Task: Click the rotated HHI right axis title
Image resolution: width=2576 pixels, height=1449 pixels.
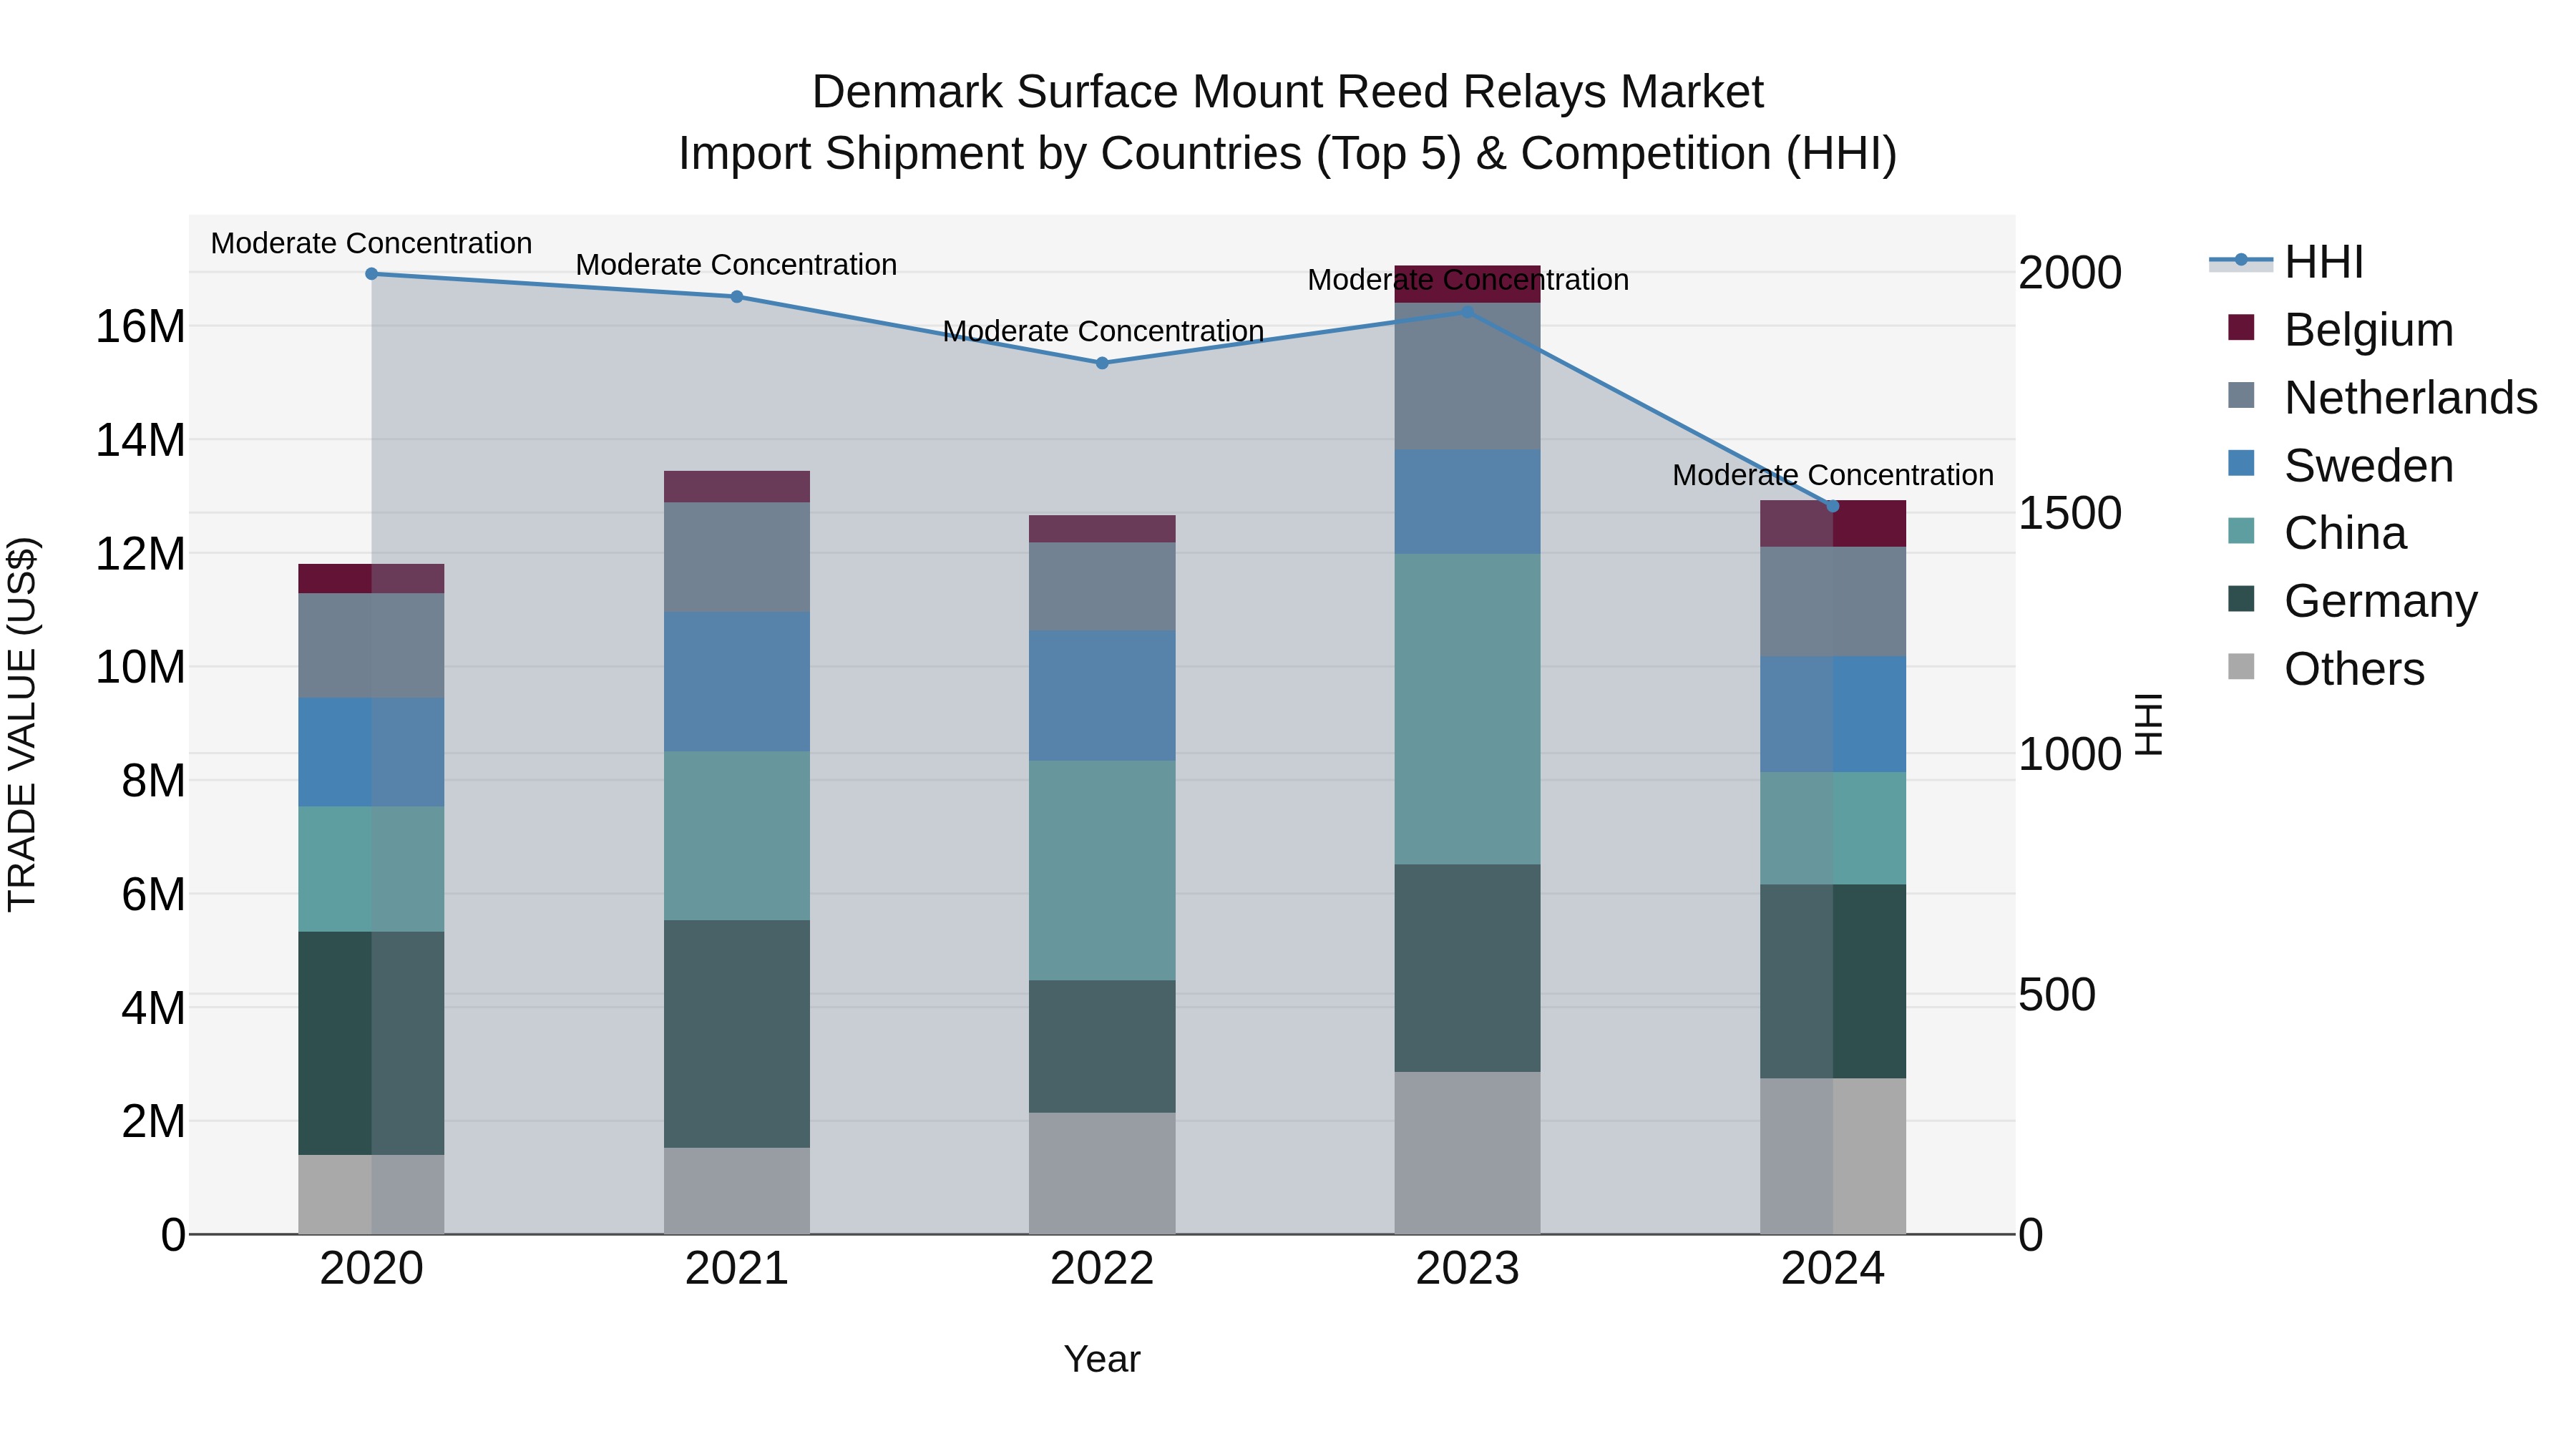Action: (x=2149, y=724)
